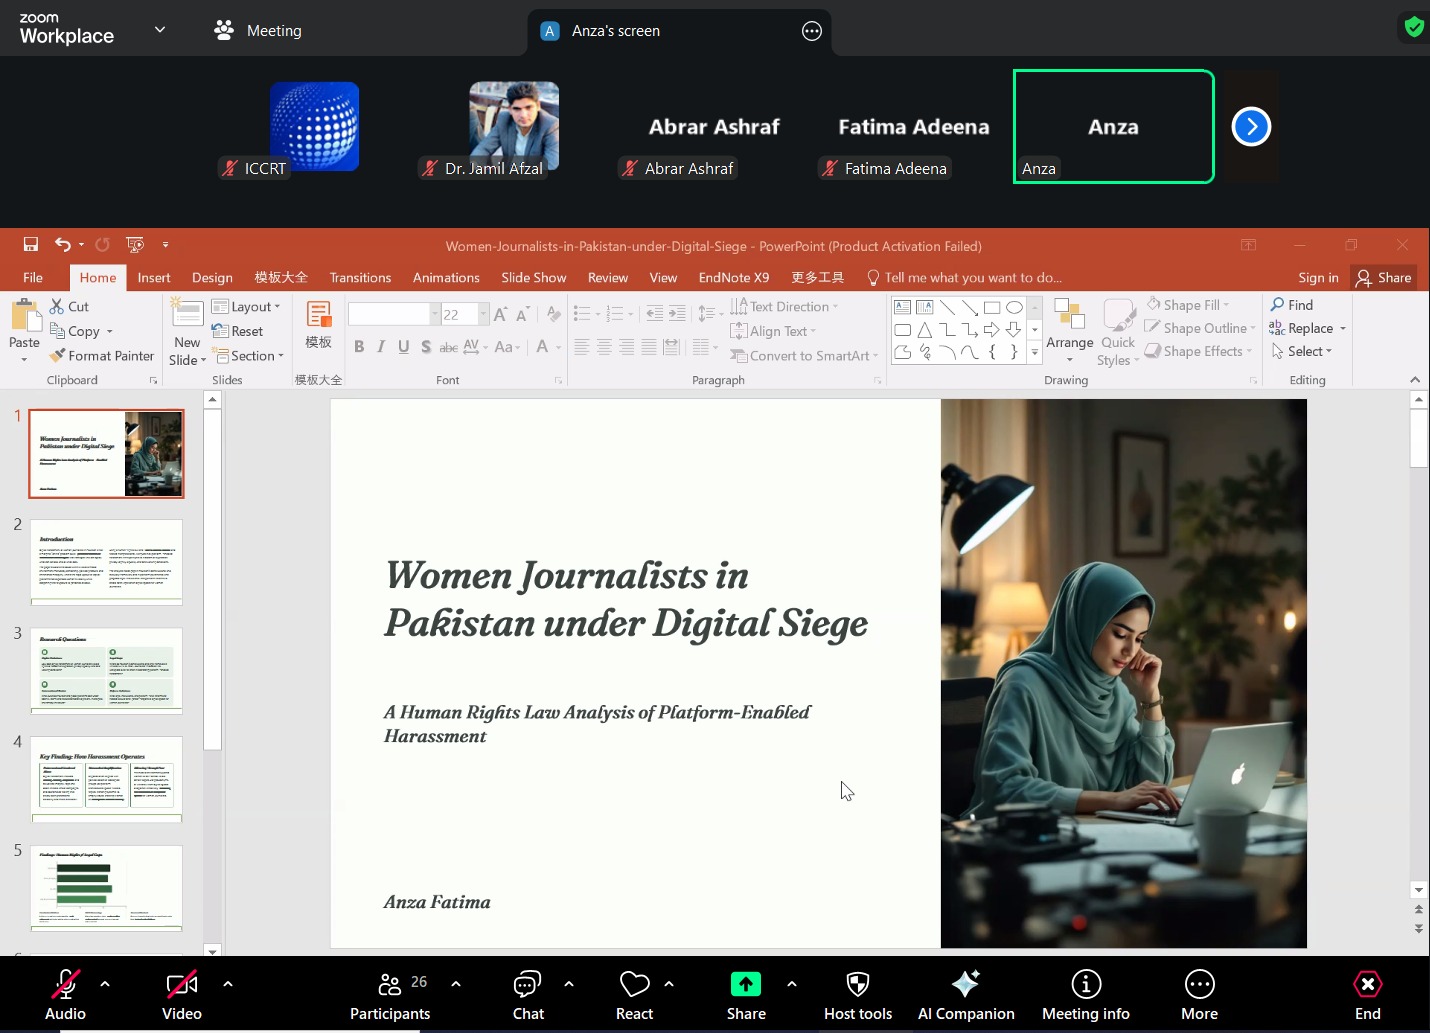
Task: Show next participants with arrow button
Action: 1251,127
